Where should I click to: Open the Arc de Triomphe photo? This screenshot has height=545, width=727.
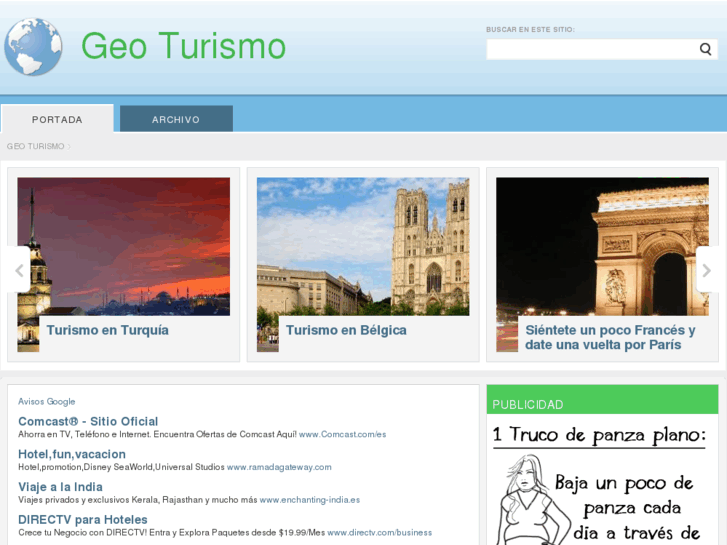602,246
